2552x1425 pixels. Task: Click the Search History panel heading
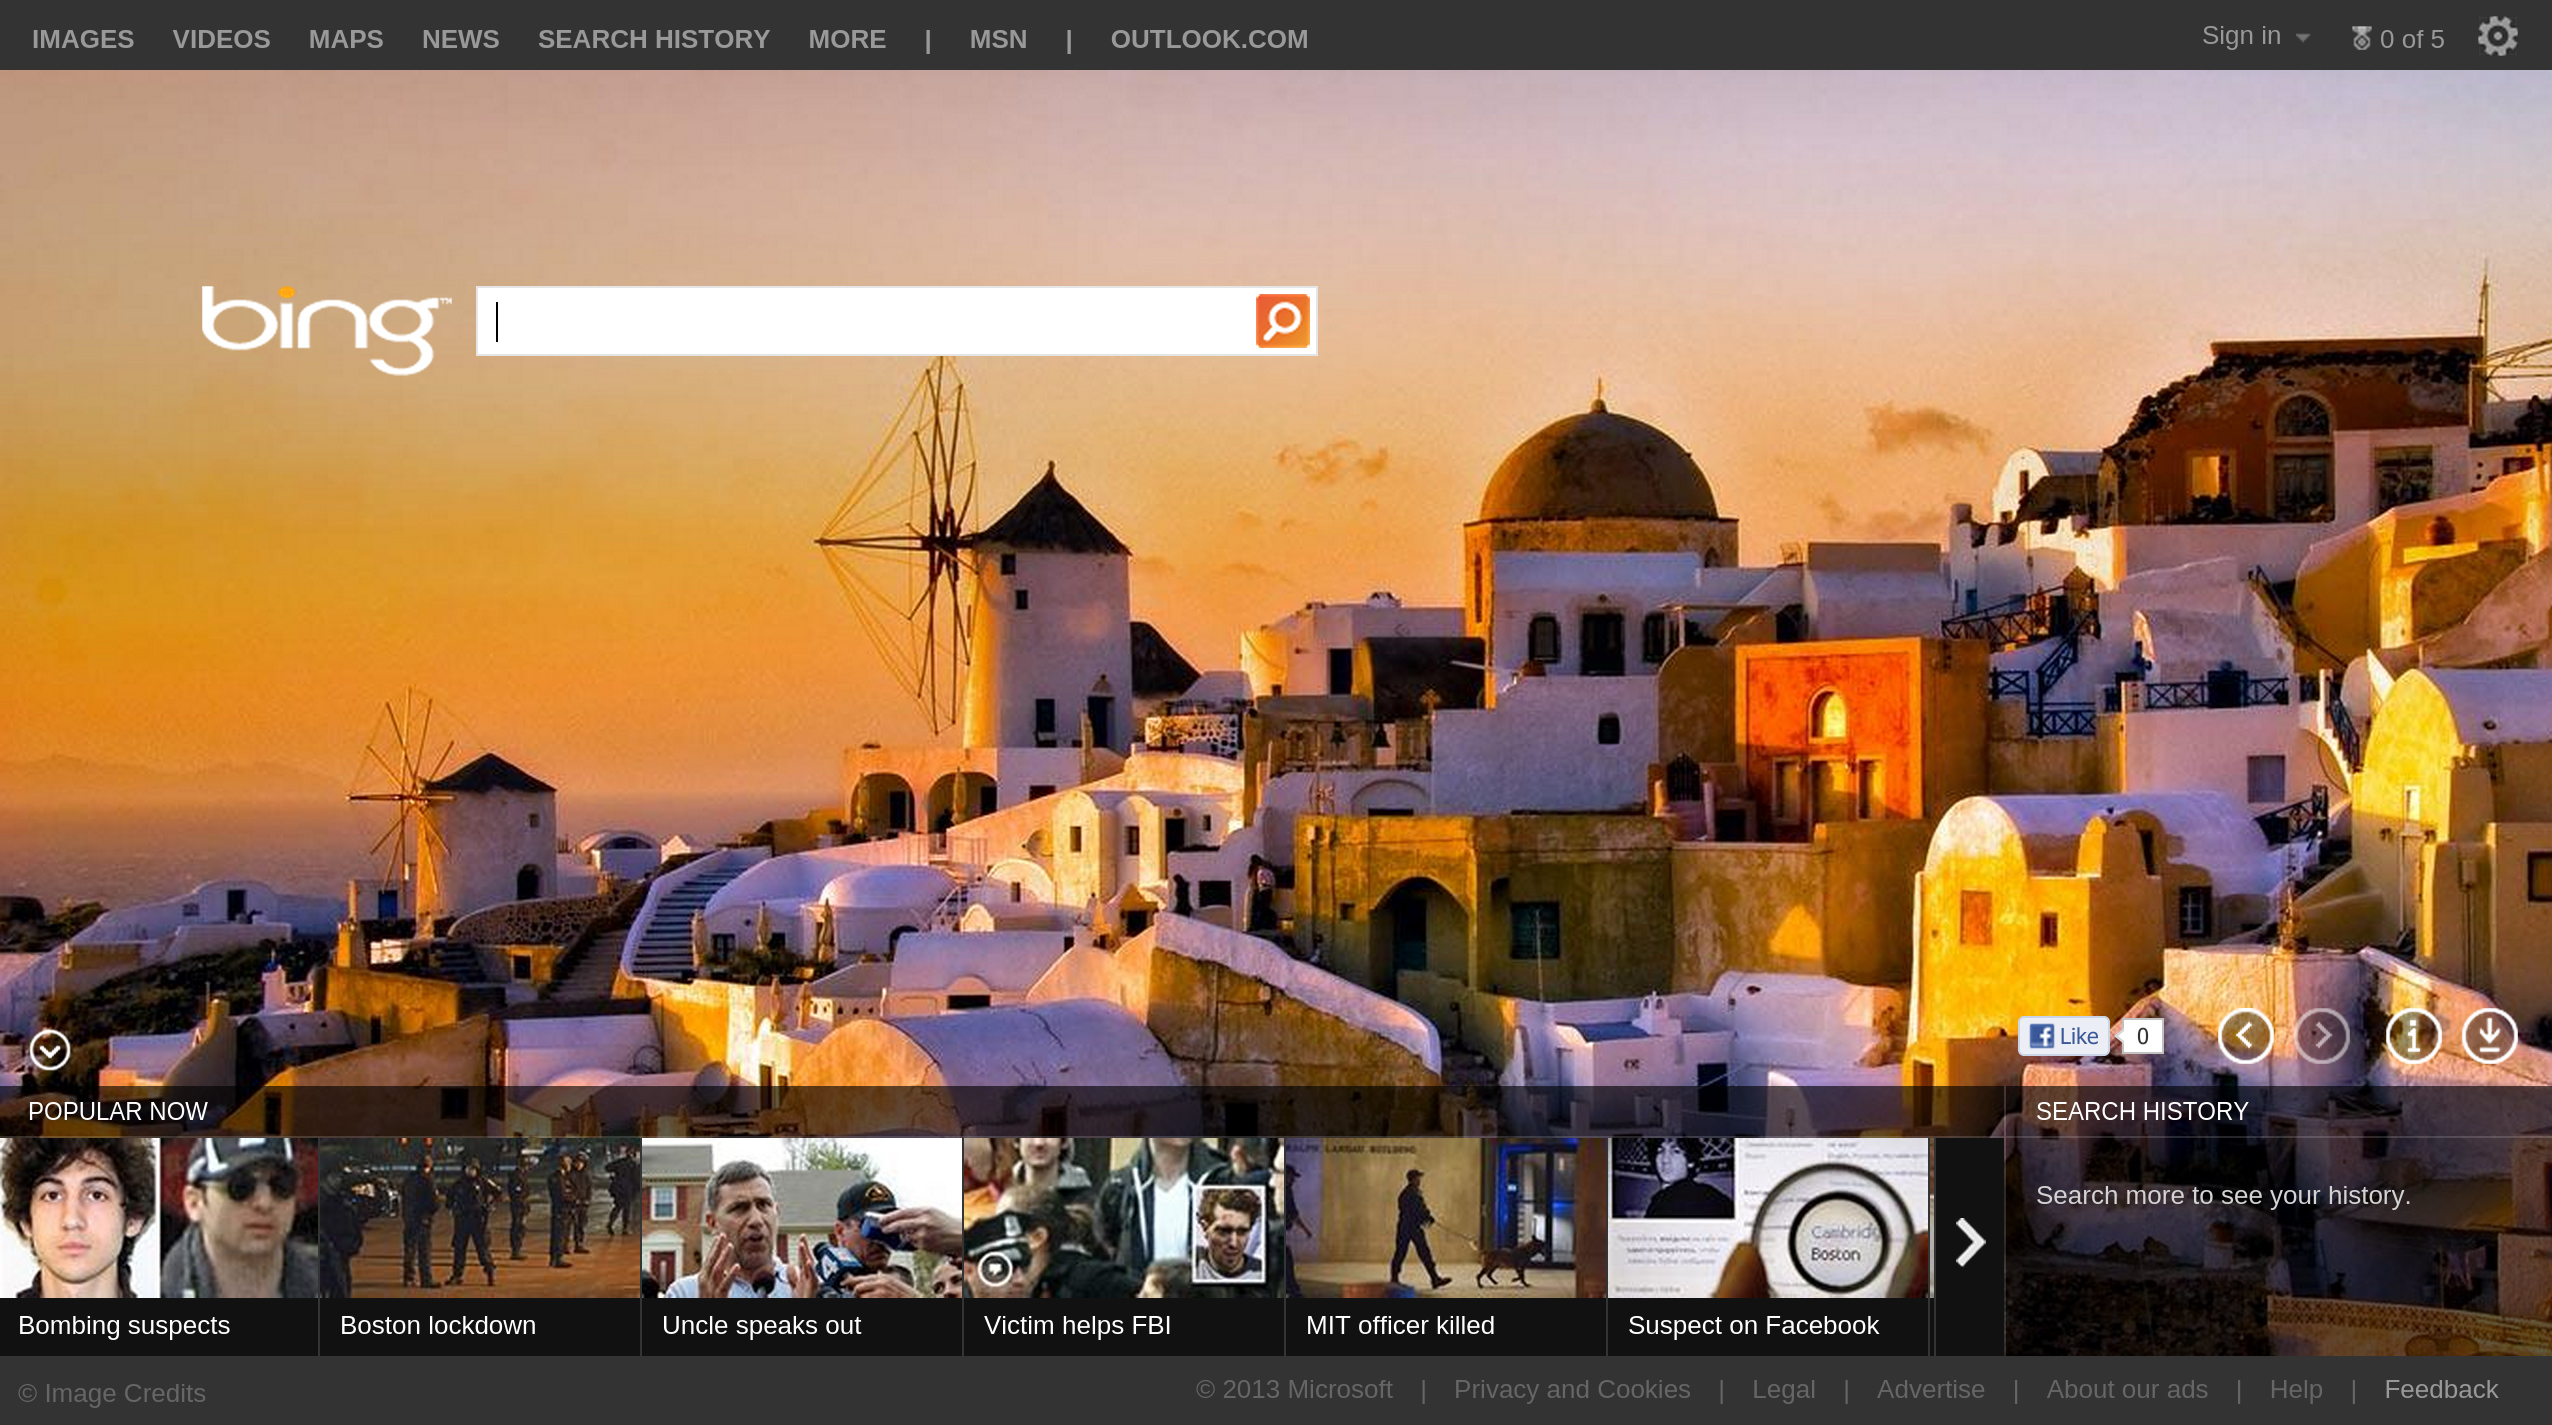tap(2142, 1112)
